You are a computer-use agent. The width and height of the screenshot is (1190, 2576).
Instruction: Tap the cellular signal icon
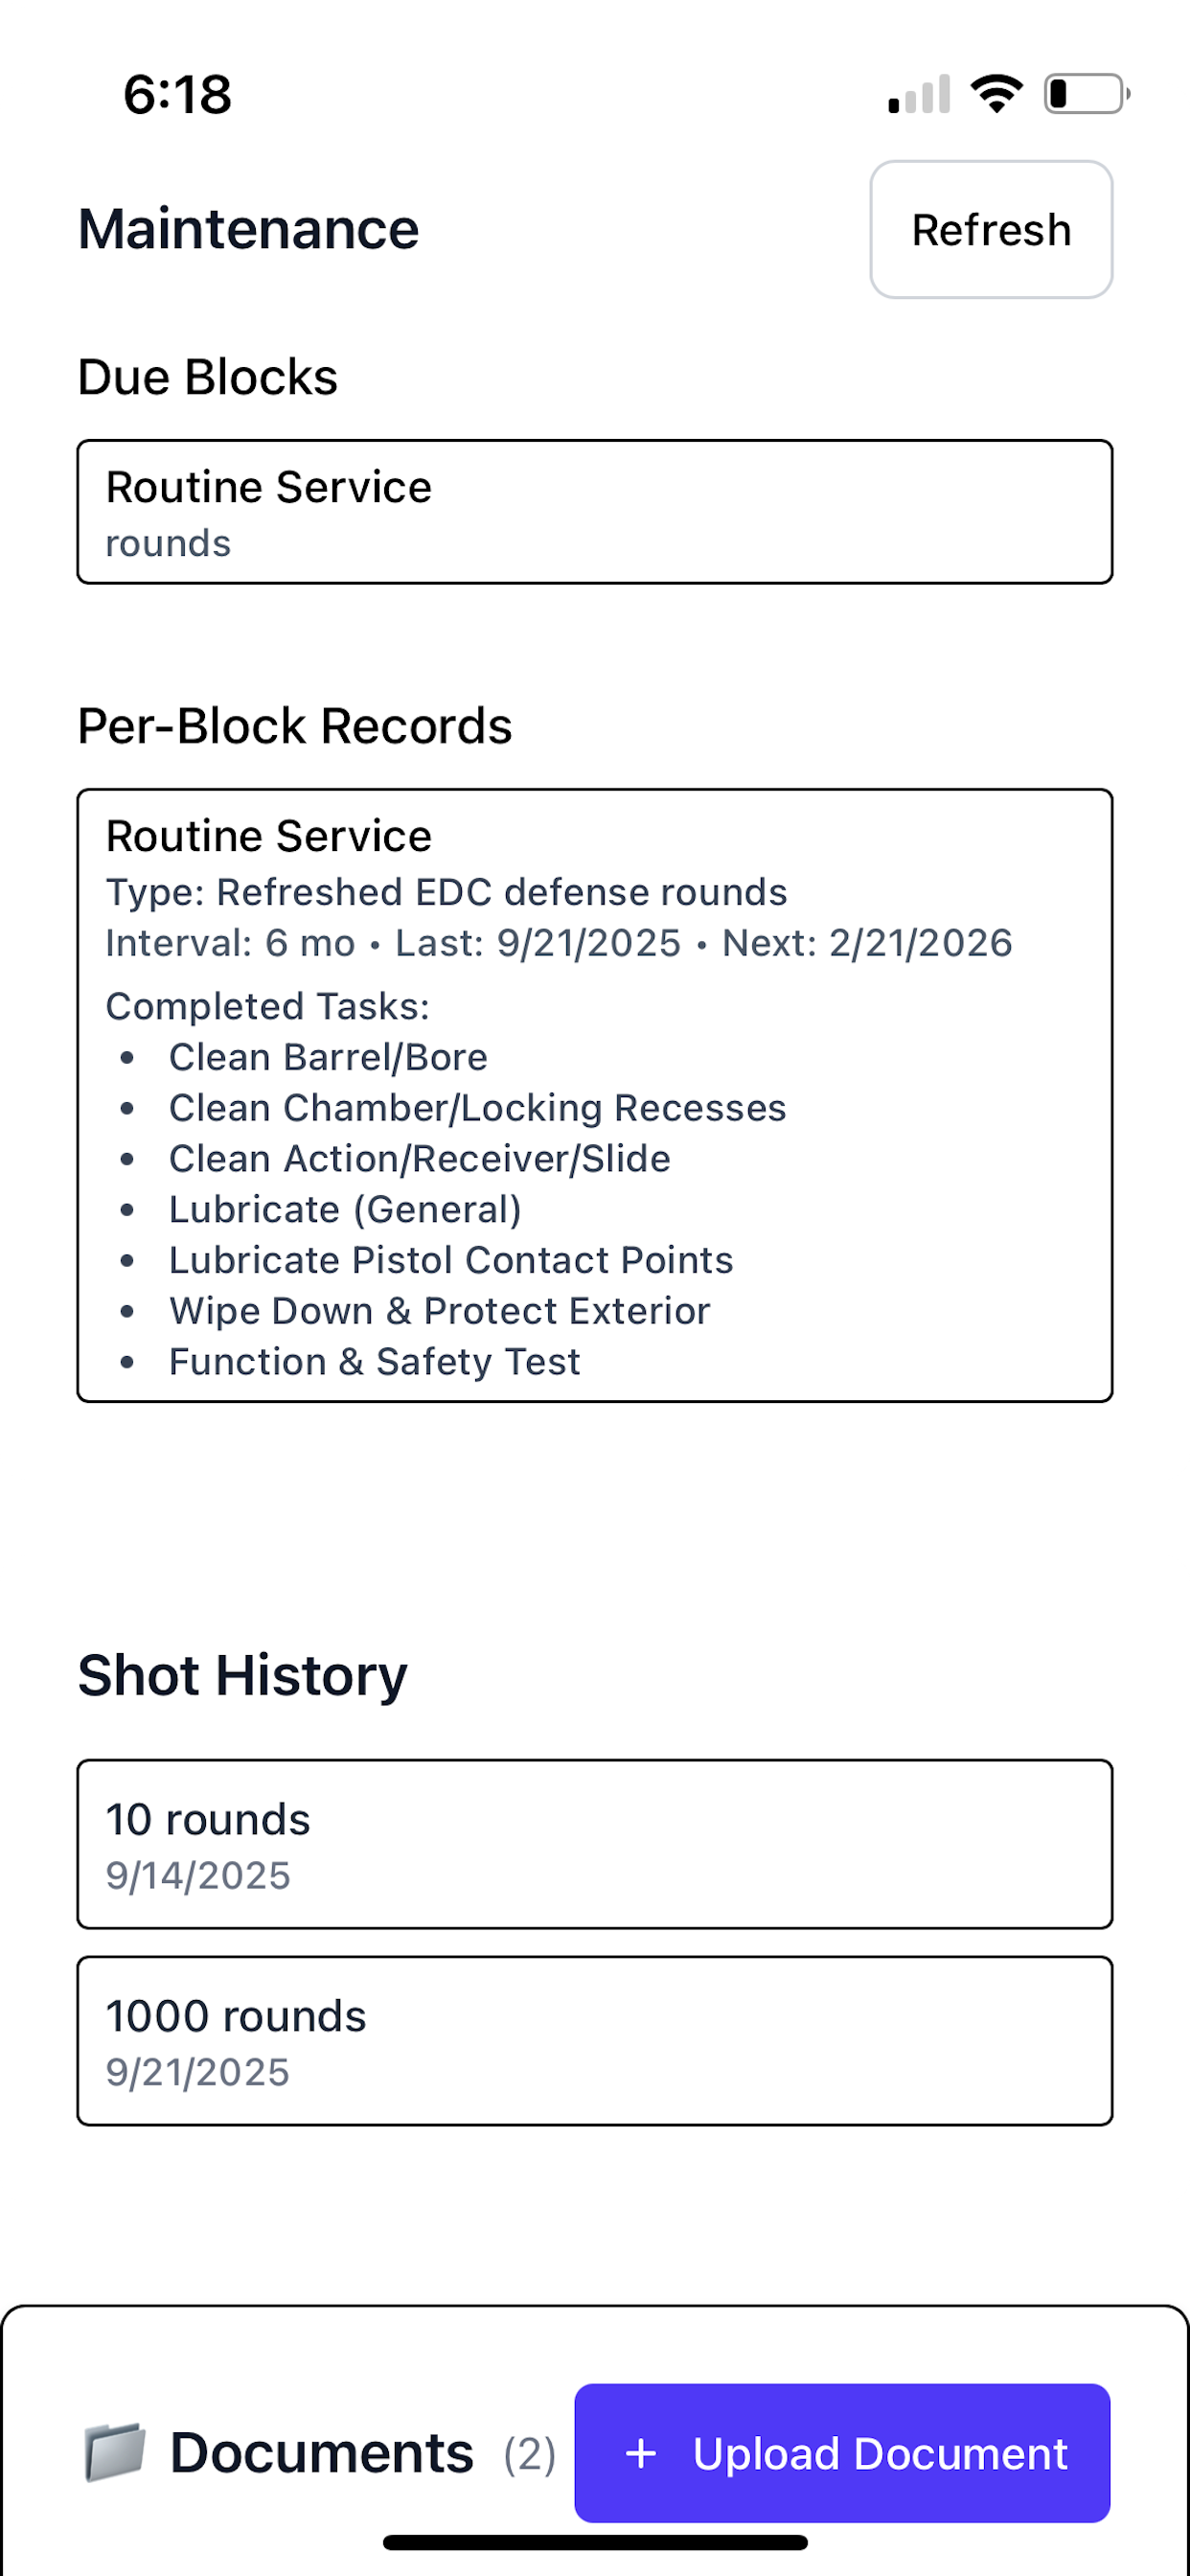pos(919,94)
